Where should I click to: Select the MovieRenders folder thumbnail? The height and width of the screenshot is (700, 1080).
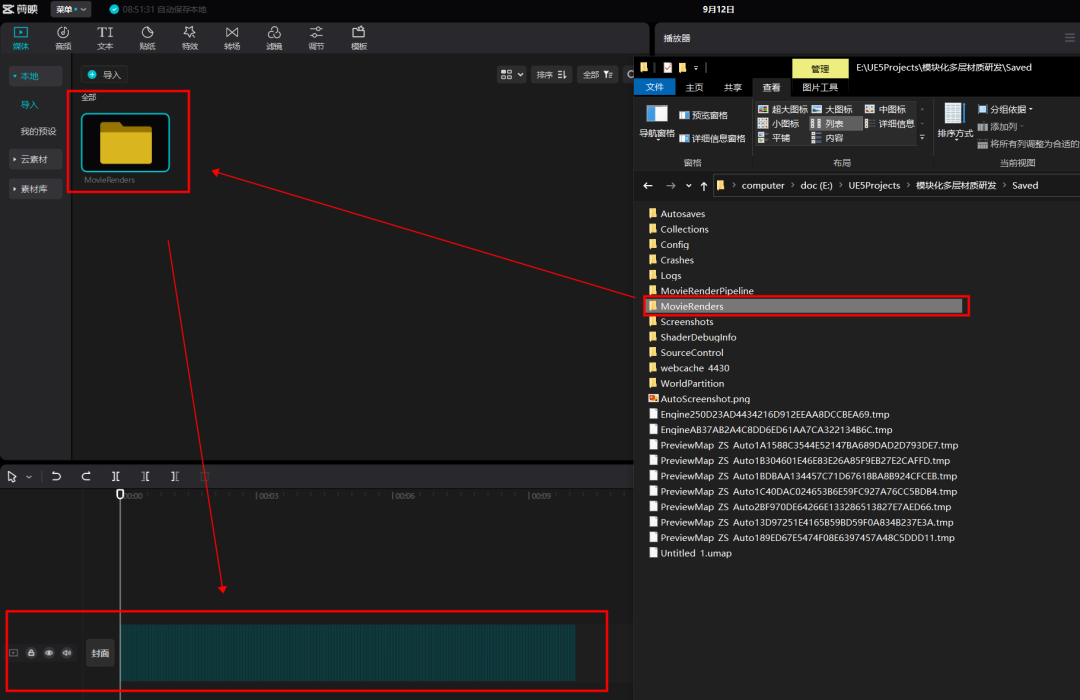(126, 143)
